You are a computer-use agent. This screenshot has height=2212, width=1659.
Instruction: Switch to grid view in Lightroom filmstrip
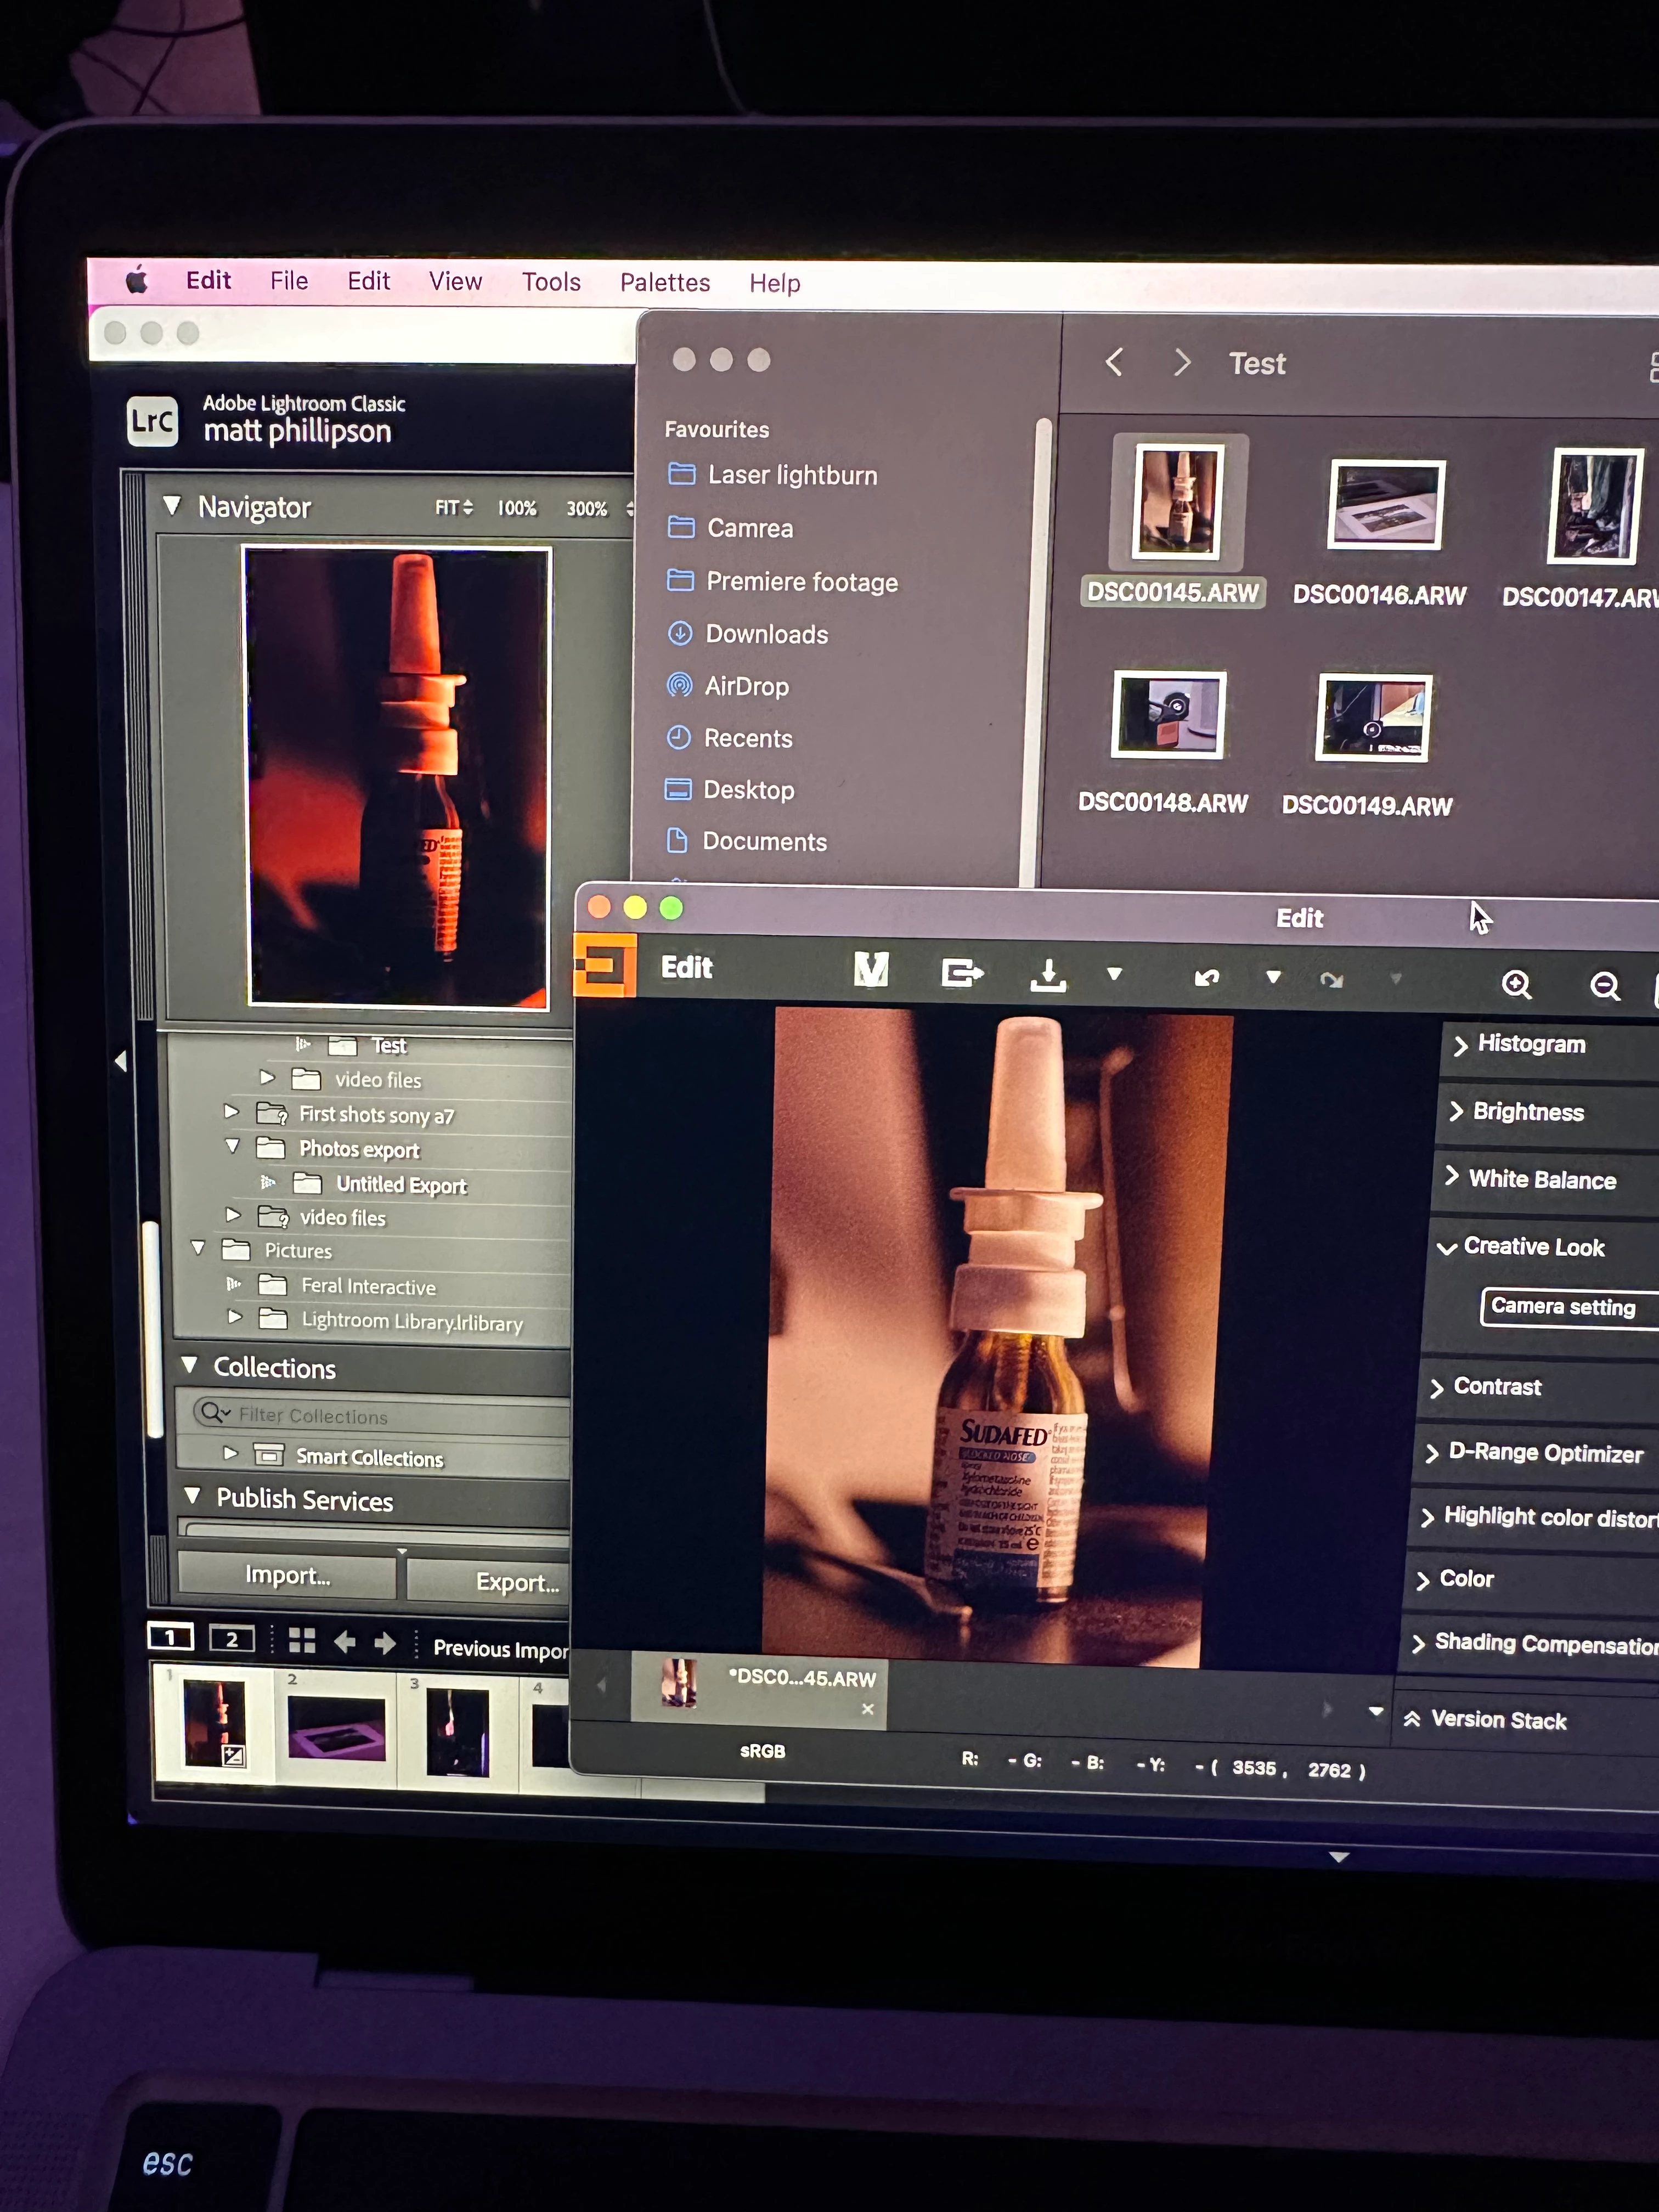(302, 1640)
